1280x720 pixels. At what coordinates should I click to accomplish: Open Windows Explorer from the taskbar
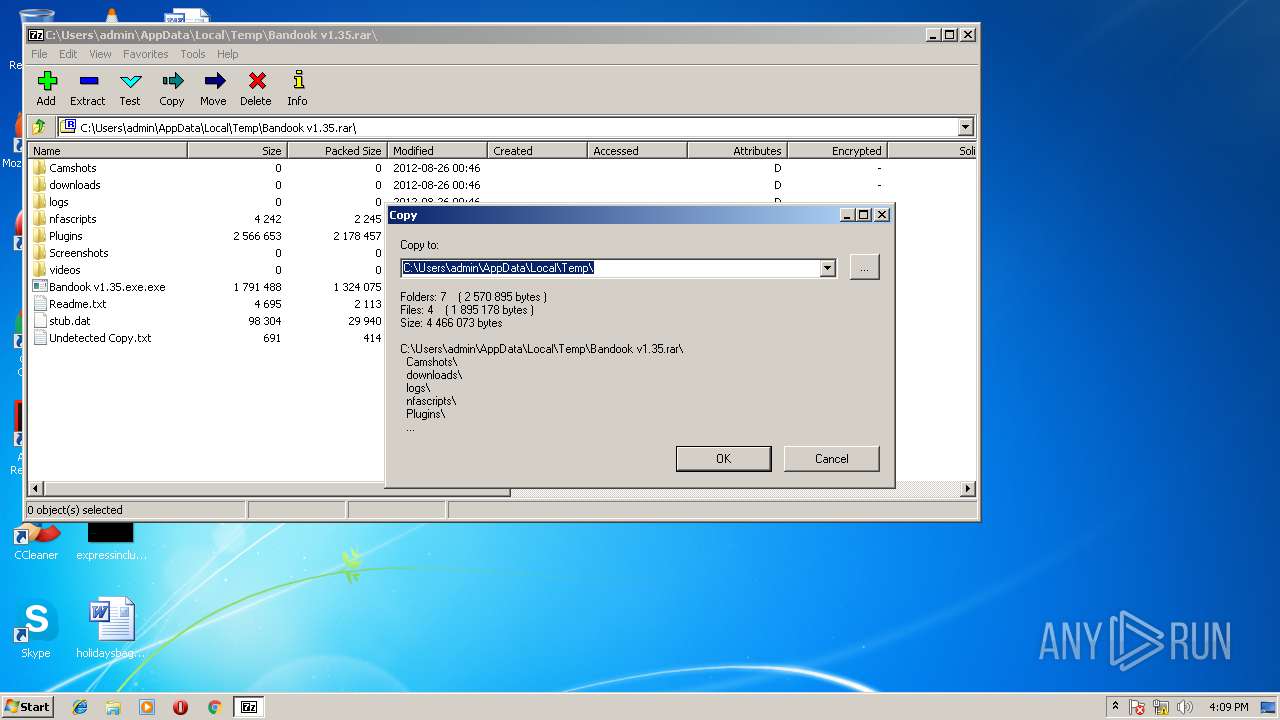[113, 707]
